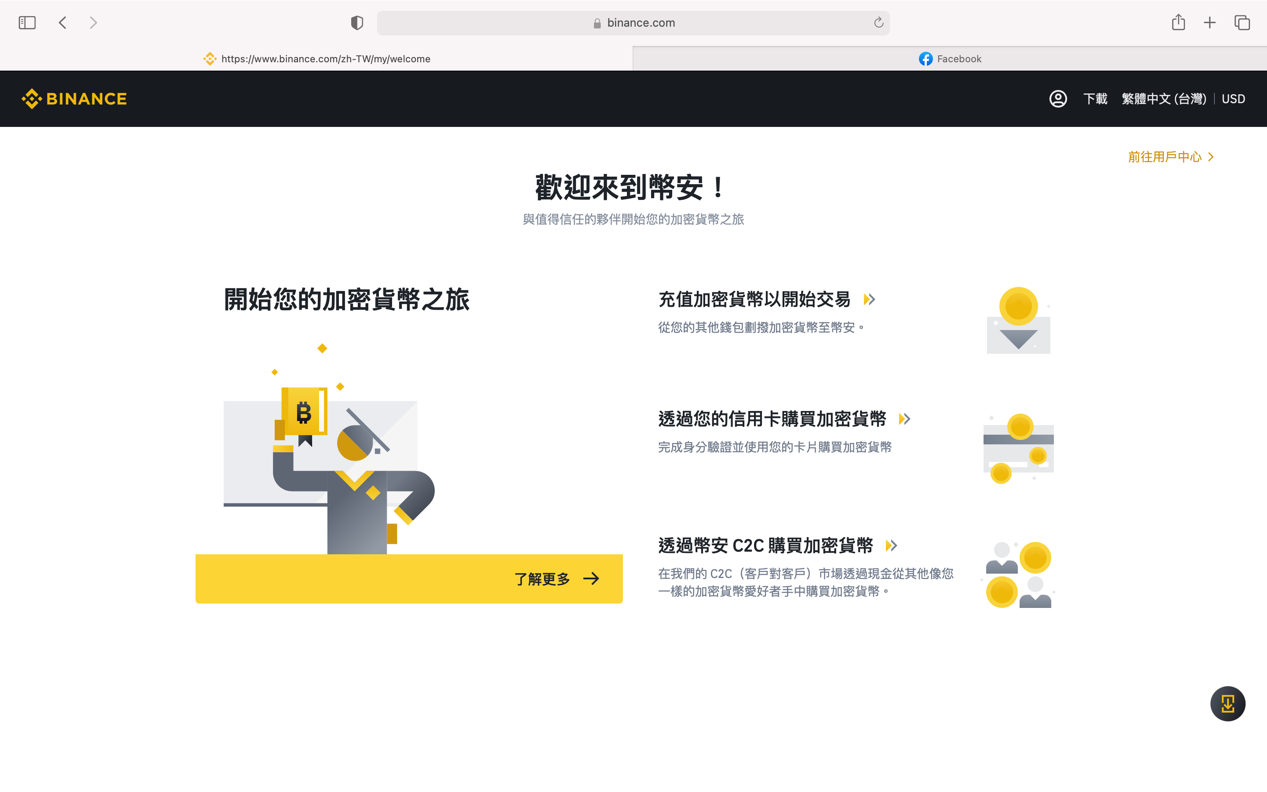Click subtitle 與值得信任的夥伴開始您的加密貨幣之旅
This screenshot has width=1267, height=792.
click(633, 219)
